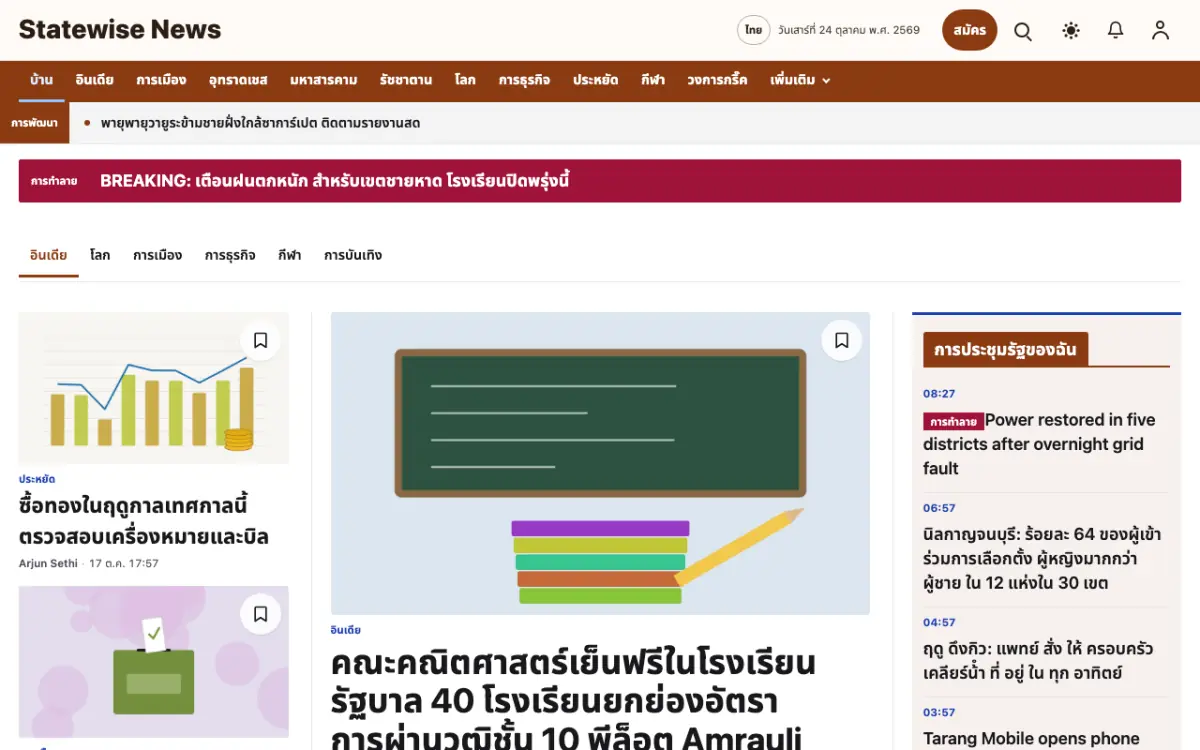Open the ticker headline about the storm

tap(260, 123)
